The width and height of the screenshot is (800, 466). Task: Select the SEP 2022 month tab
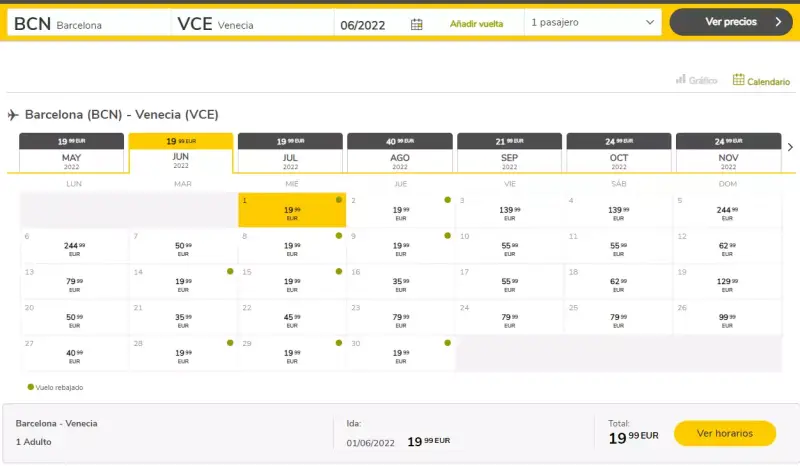coord(509,153)
